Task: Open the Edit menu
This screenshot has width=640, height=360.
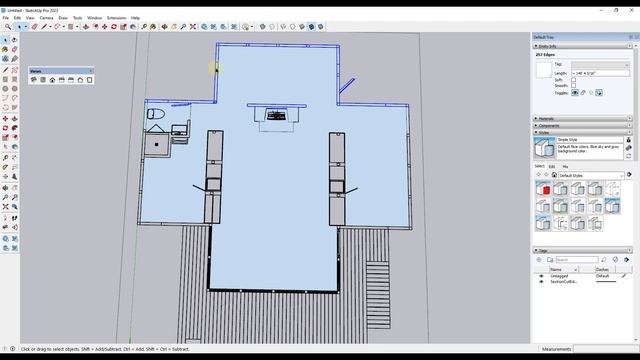Action: click(x=17, y=18)
